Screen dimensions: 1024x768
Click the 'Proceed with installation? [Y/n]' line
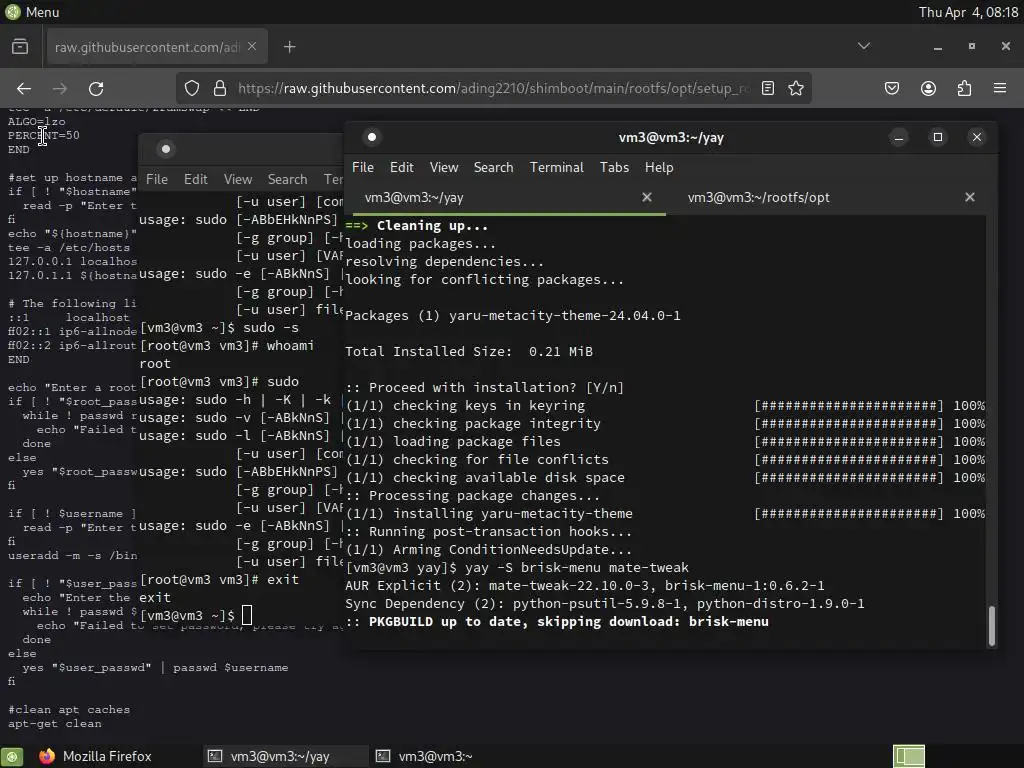pyautogui.click(x=485, y=387)
